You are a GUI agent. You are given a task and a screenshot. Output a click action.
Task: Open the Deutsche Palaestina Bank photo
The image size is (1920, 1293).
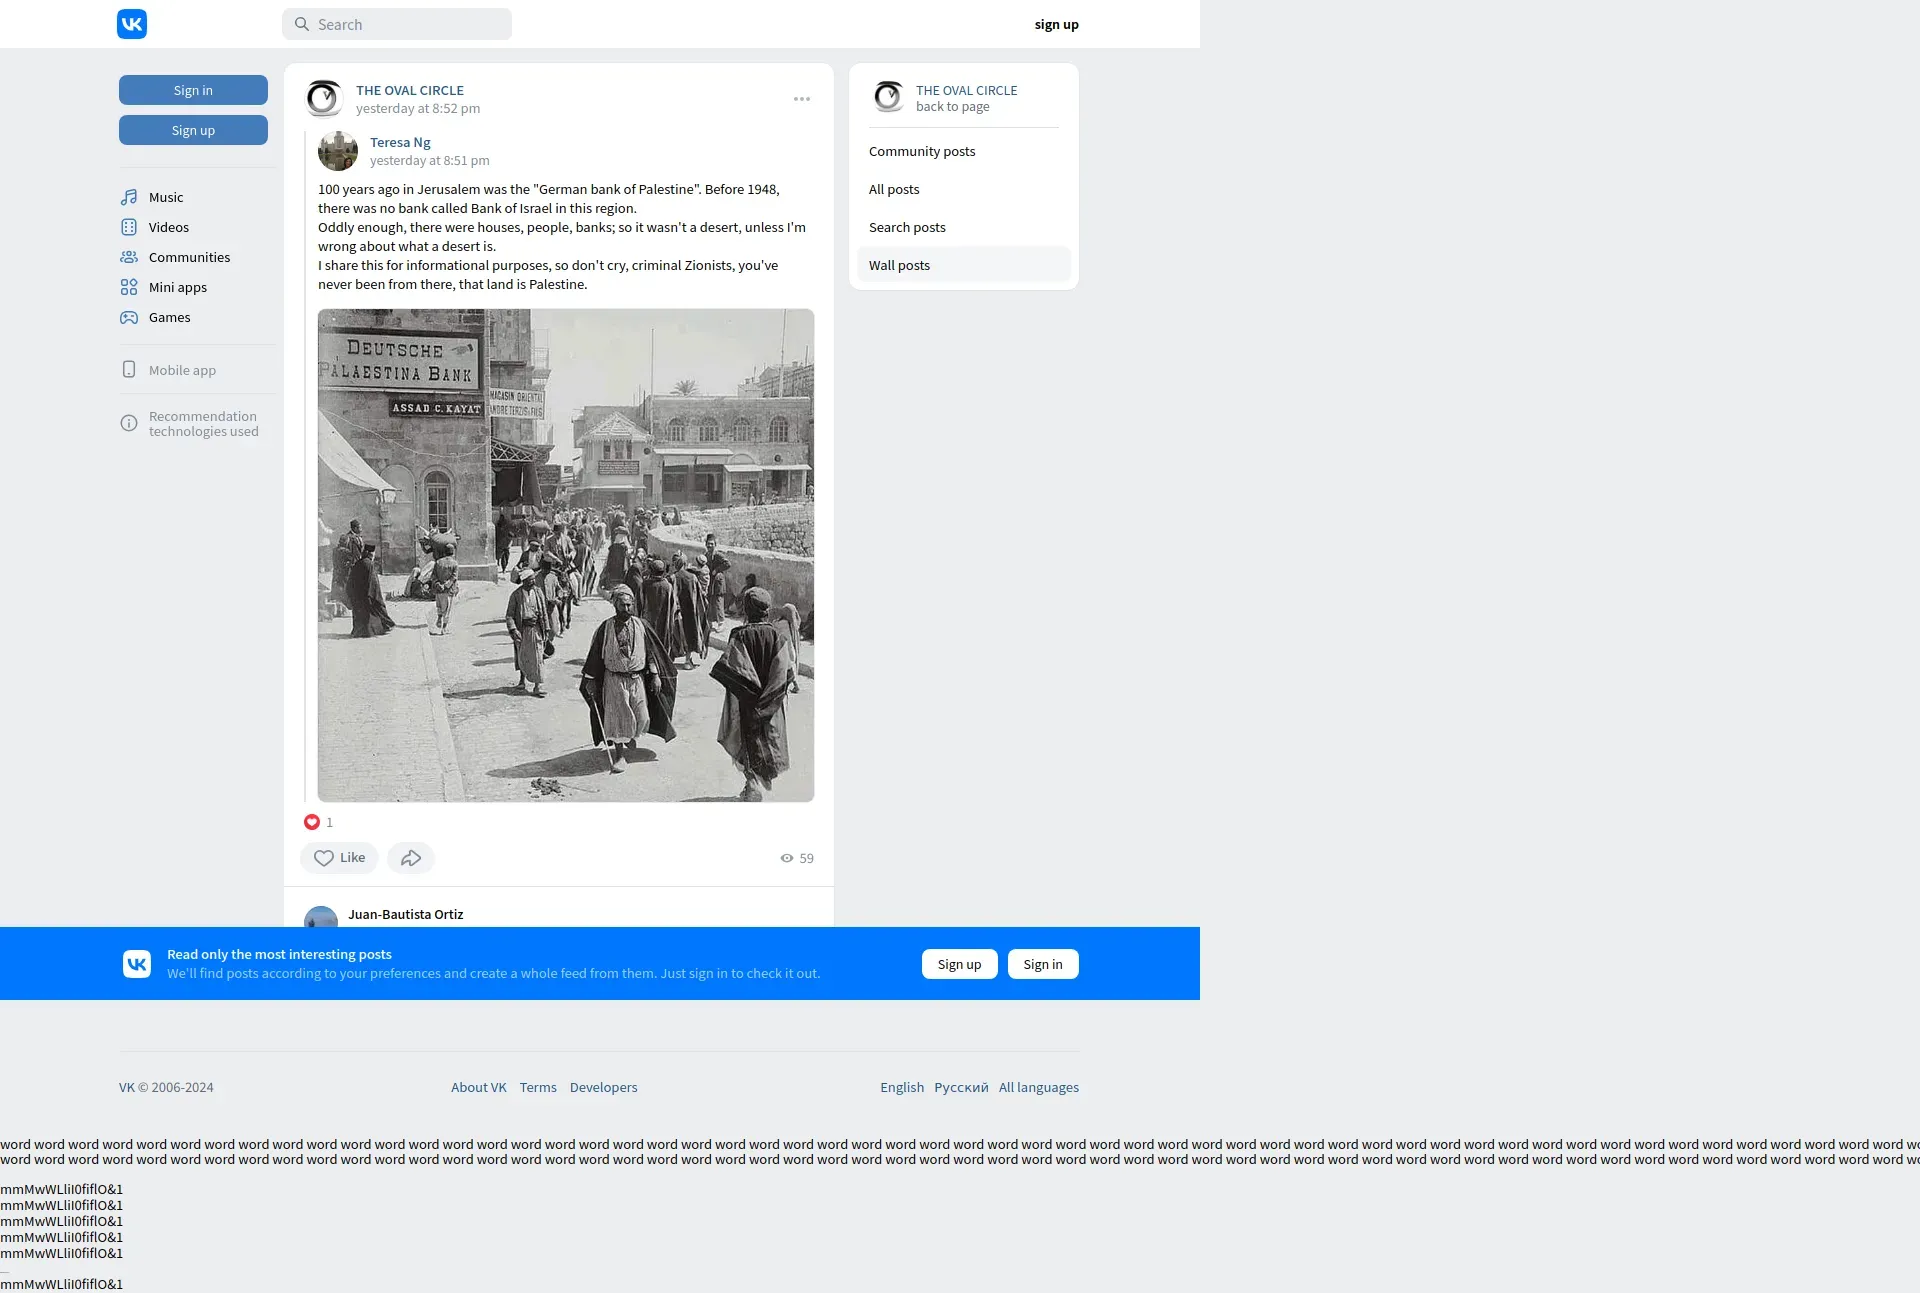[x=566, y=555]
